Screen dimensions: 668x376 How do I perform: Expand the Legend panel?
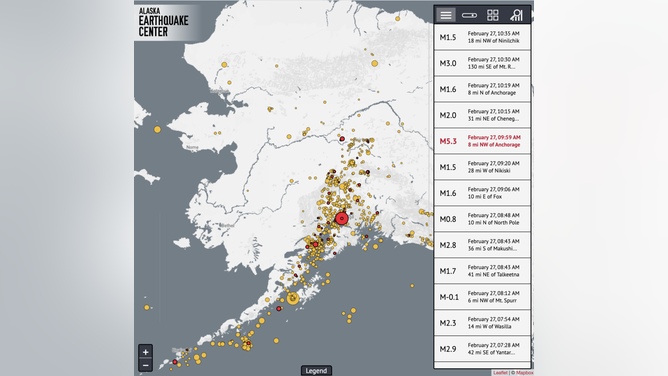click(x=316, y=370)
